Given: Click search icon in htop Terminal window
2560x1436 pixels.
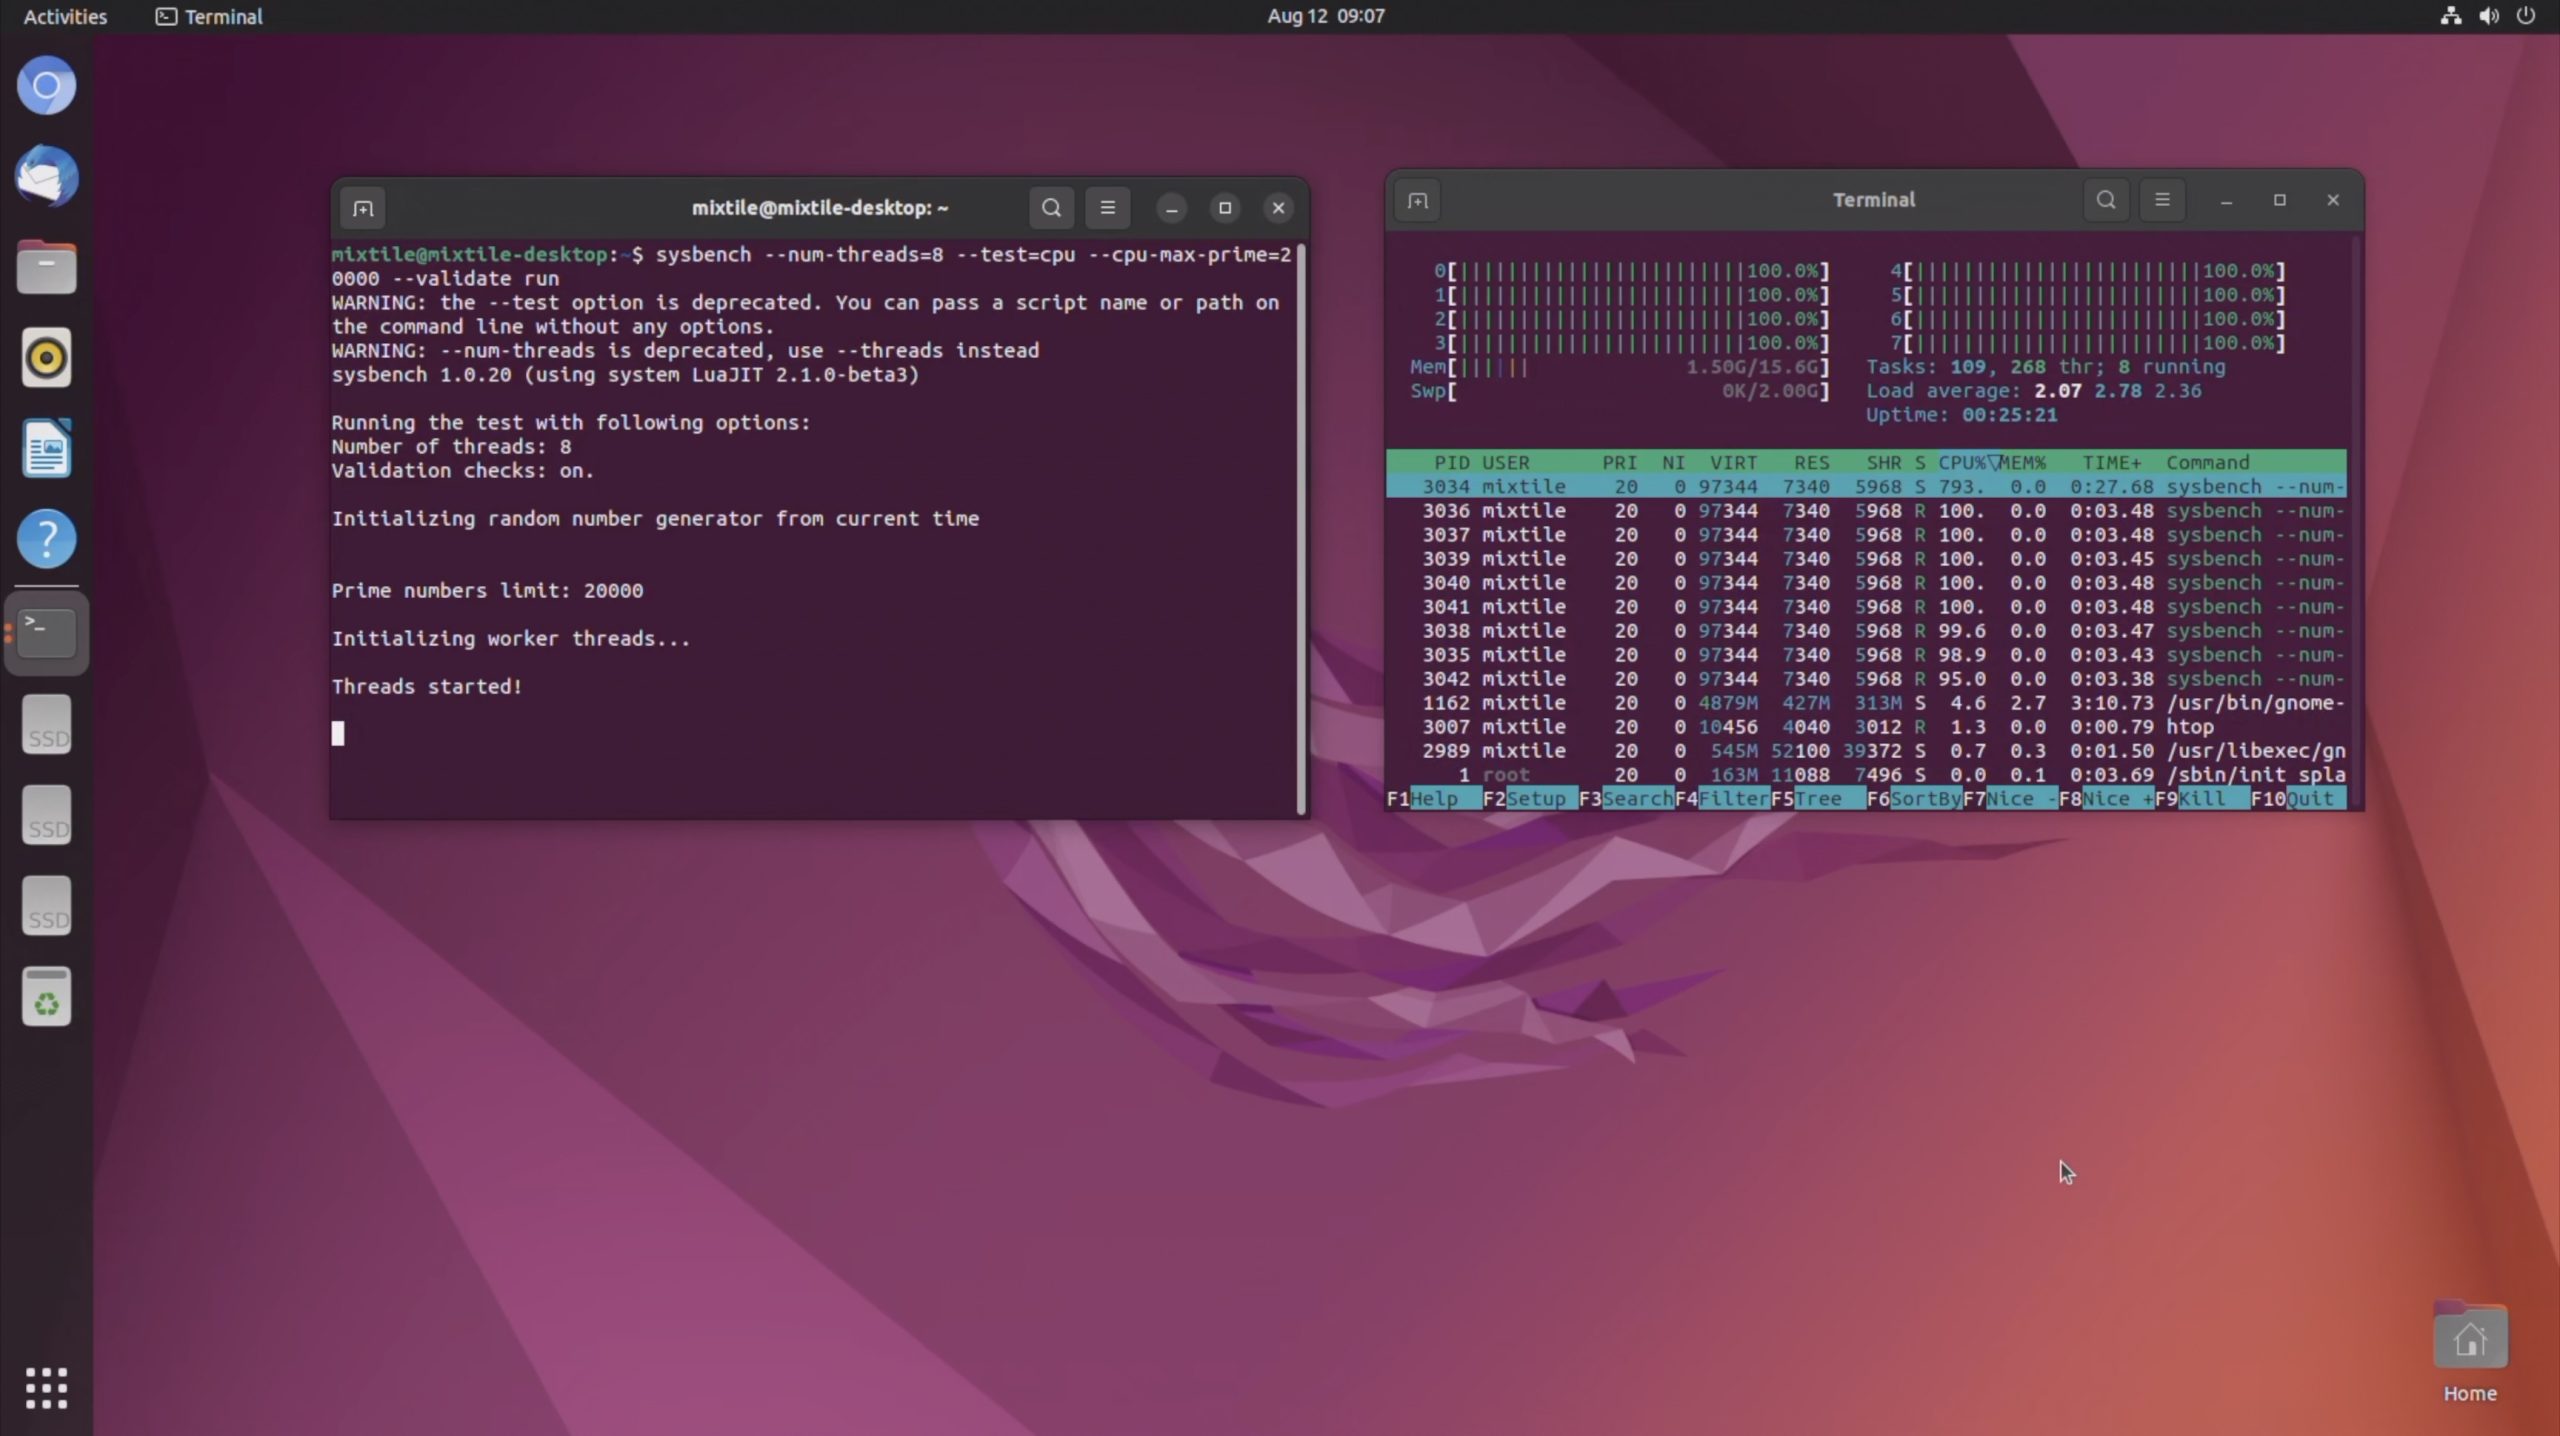Looking at the screenshot, I should pyautogui.click(x=2105, y=200).
